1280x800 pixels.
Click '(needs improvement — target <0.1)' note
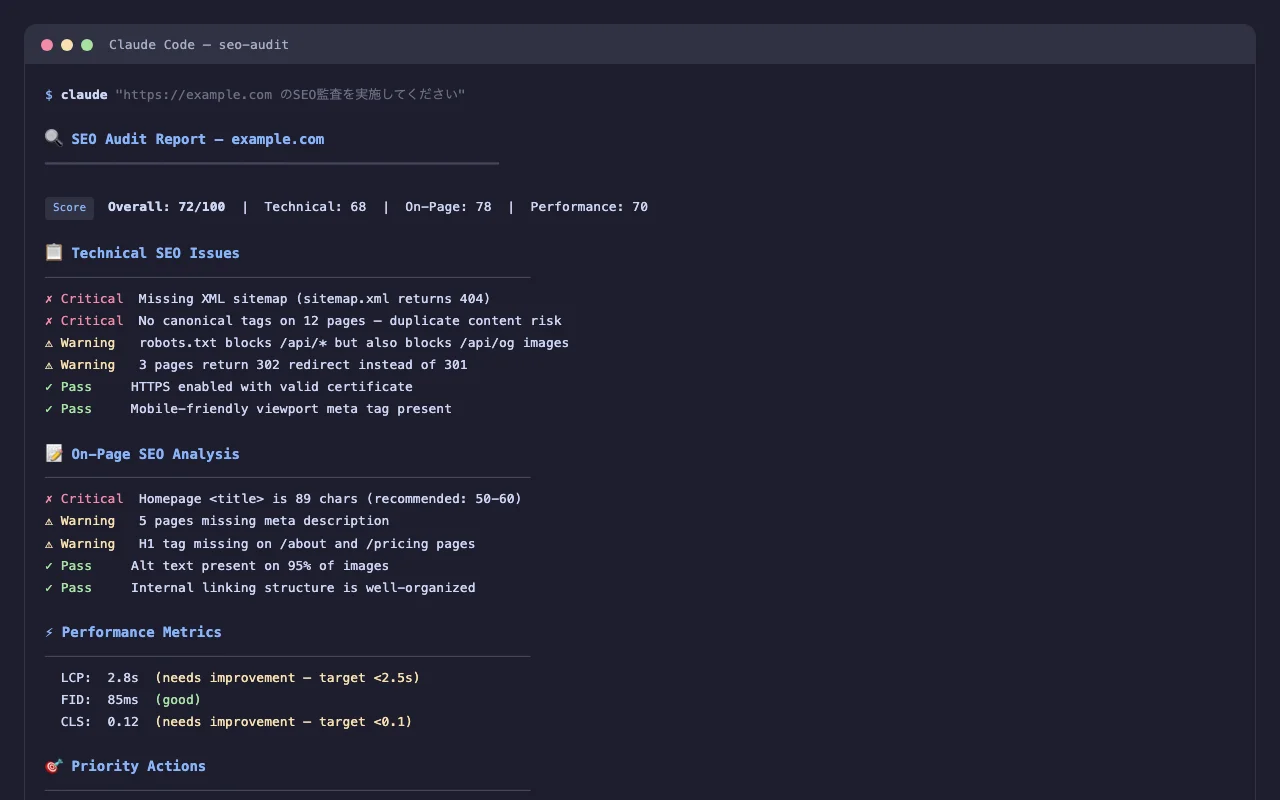tap(284, 722)
